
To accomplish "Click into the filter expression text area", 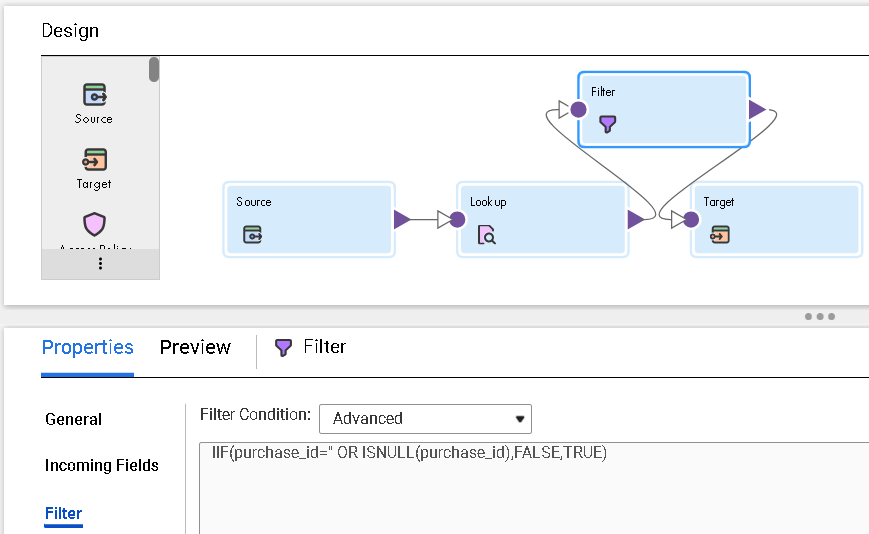I will point(534,487).
